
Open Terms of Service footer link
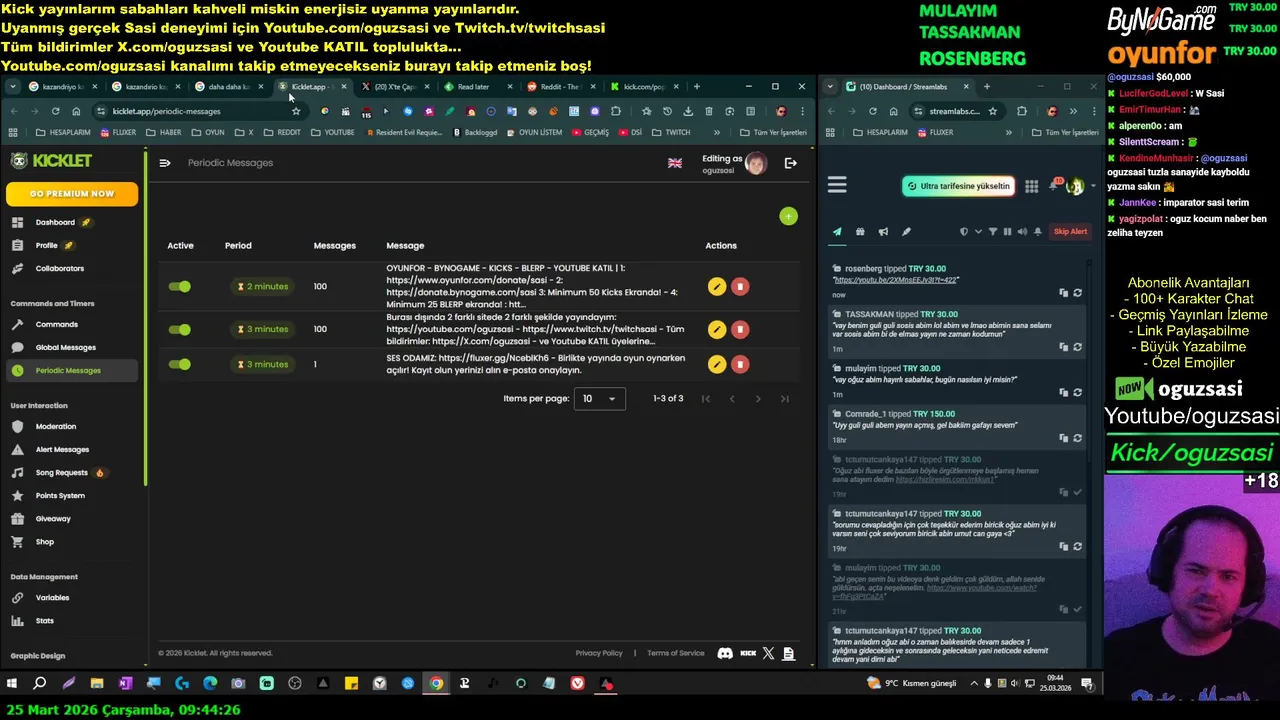click(x=675, y=653)
